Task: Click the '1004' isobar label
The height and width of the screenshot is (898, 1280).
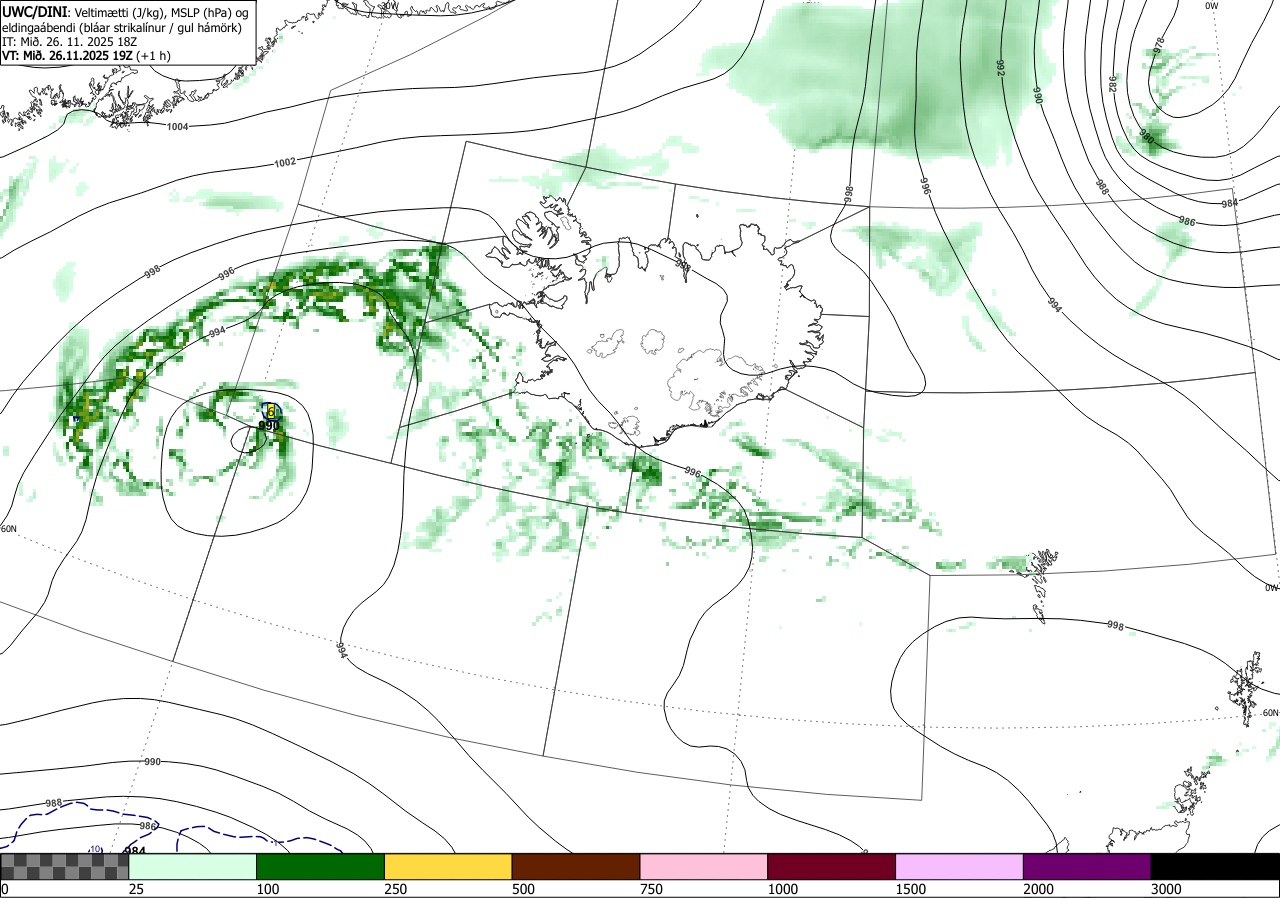Action: 178,127
